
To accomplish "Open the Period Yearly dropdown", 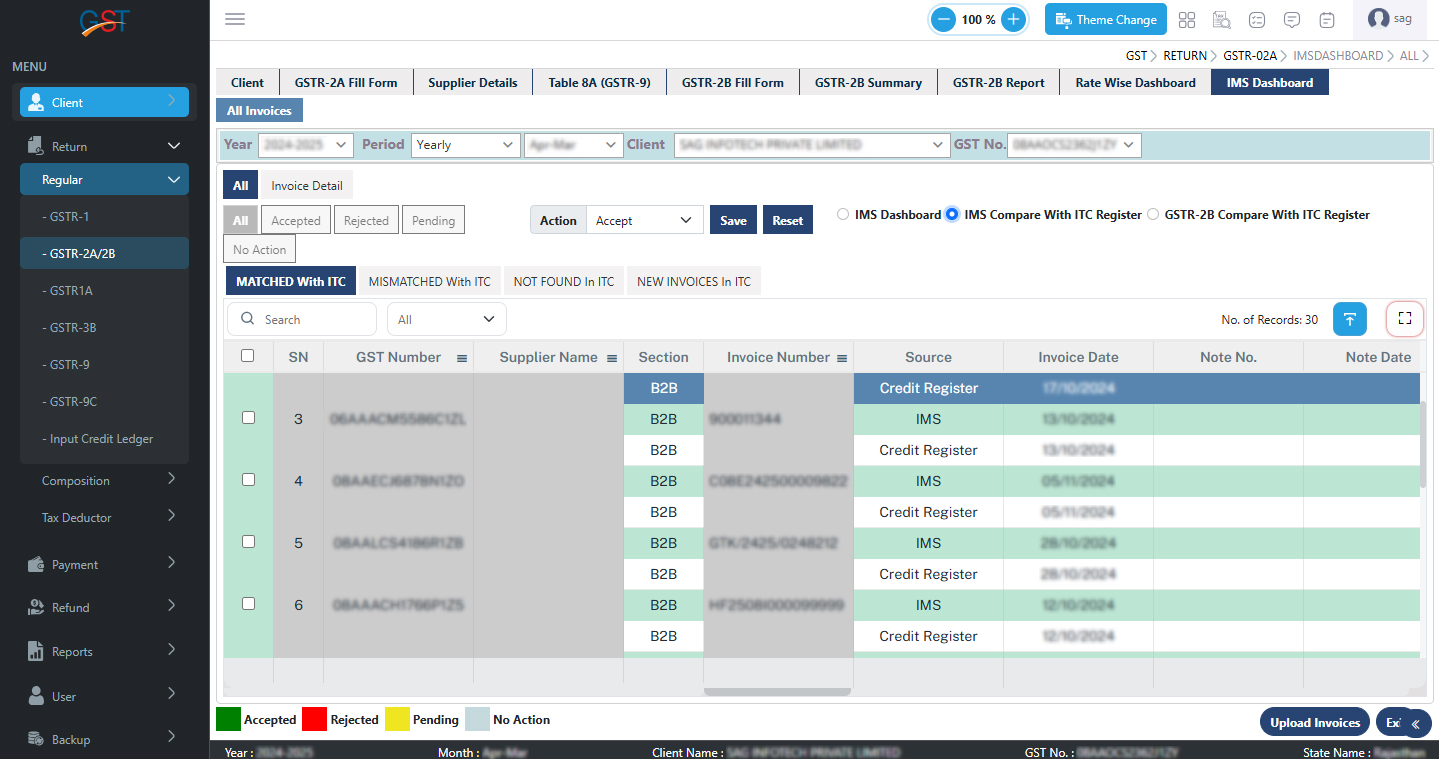I will click(x=466, y=145).
